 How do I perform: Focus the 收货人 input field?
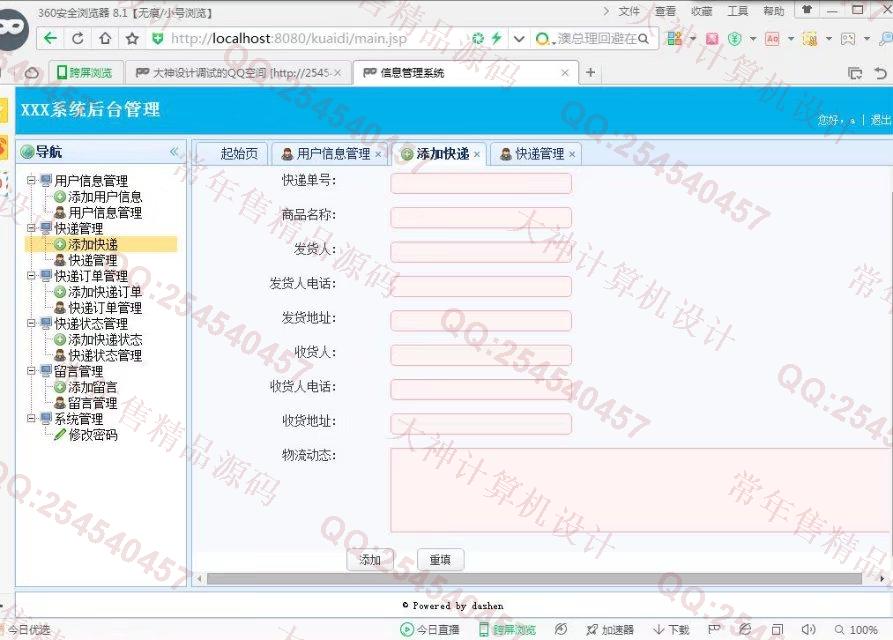[481, 355]
